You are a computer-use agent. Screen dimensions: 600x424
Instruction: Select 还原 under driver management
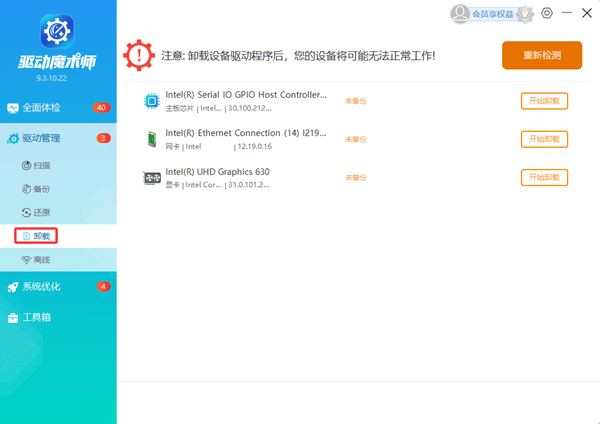(x=40, y=212)
